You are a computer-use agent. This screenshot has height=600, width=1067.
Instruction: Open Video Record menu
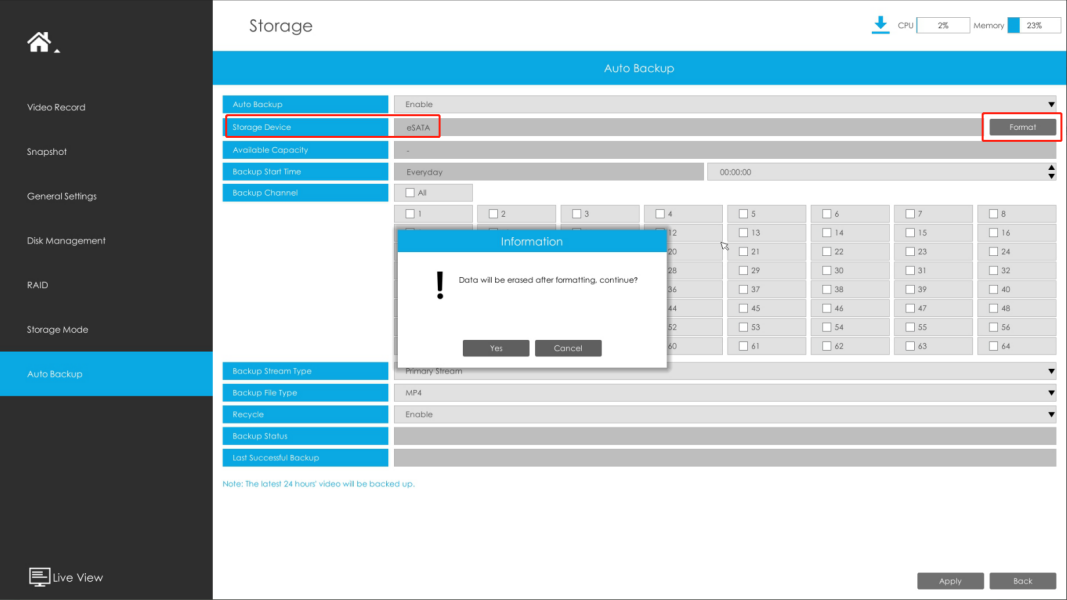pyautogui.click(x=56, y=107)
